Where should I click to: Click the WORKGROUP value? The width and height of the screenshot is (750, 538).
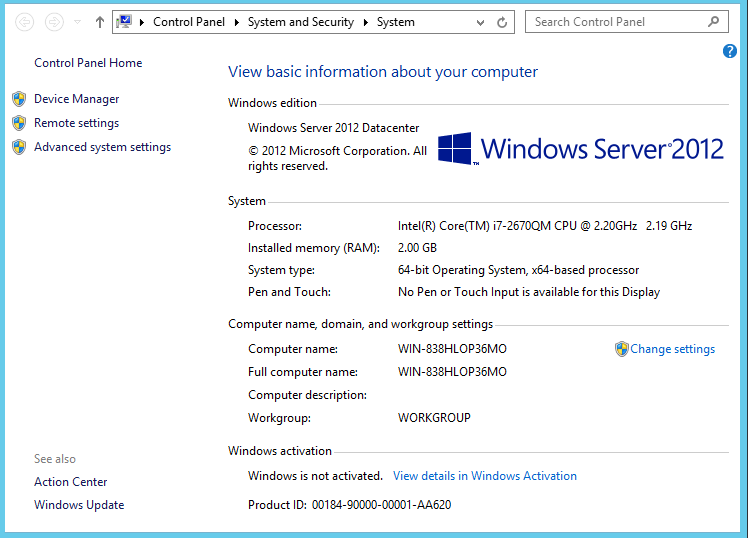pyautogui.click(x=434, y=418)
